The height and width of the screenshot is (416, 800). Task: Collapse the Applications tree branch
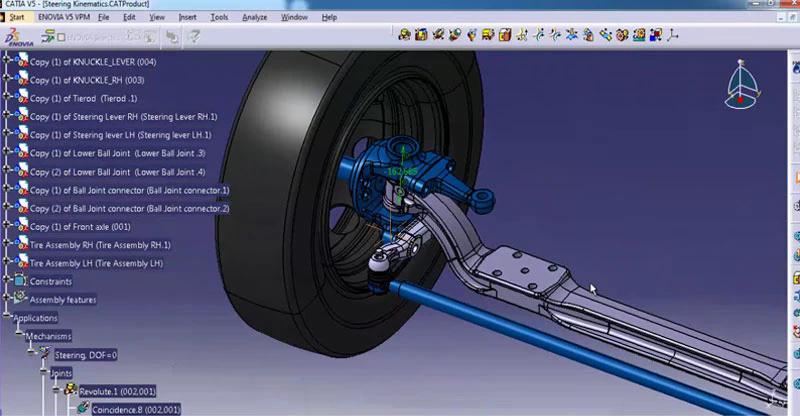6,318
